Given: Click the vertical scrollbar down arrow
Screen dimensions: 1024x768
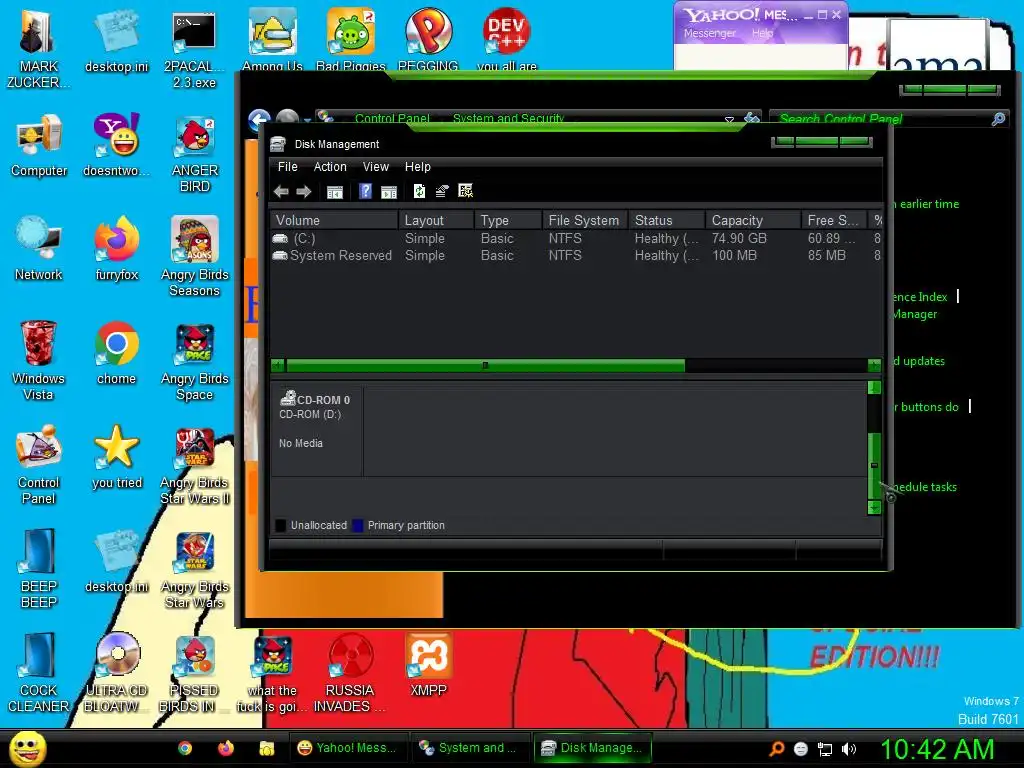Looking at the screenshot, I should [874, 507].
